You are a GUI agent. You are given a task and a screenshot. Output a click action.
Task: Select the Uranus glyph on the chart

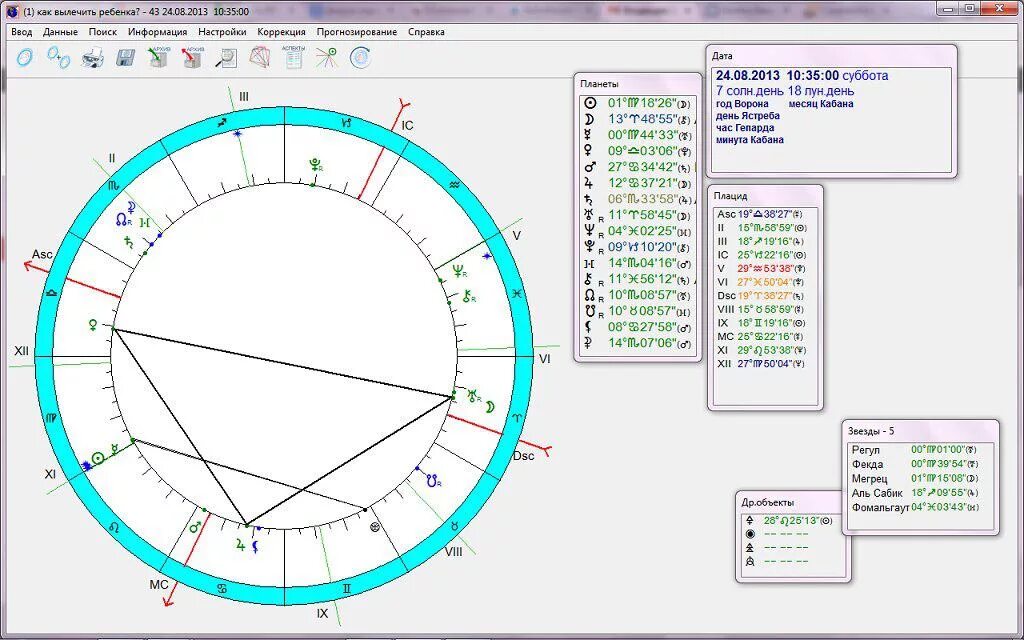472,394
